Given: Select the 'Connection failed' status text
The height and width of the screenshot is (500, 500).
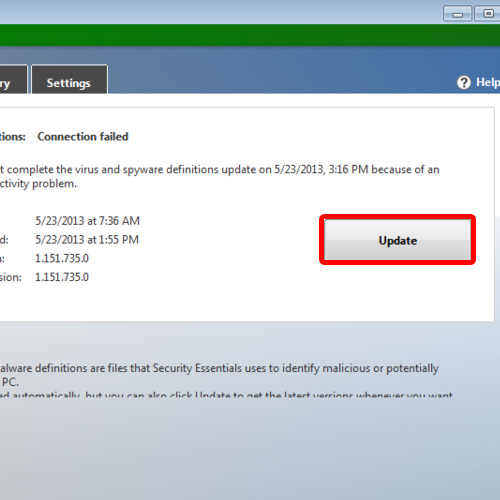Looking at the screenshot, I should click(x=83, y=137).
